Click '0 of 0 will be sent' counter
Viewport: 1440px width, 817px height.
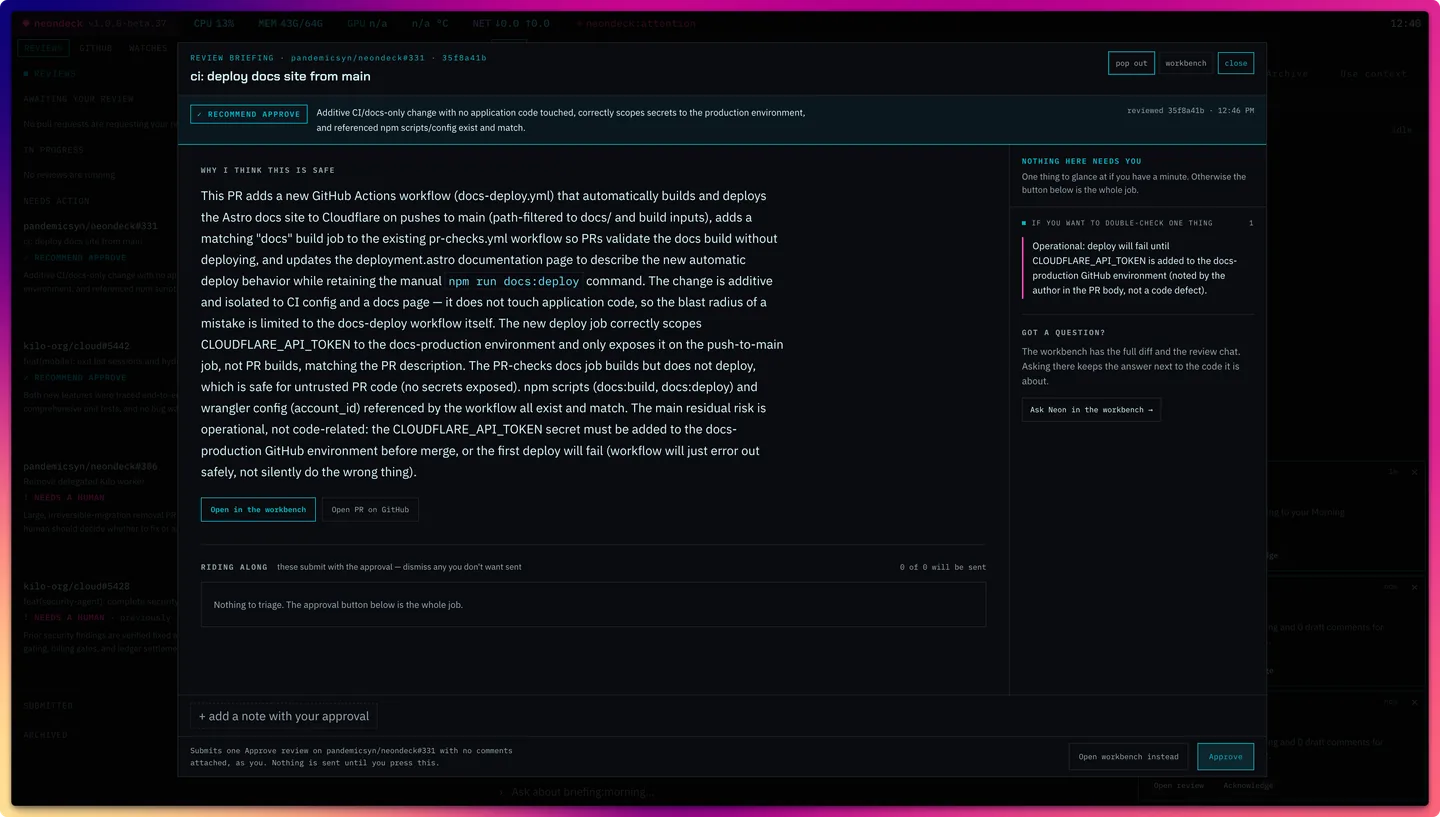(x=942, y=567)
